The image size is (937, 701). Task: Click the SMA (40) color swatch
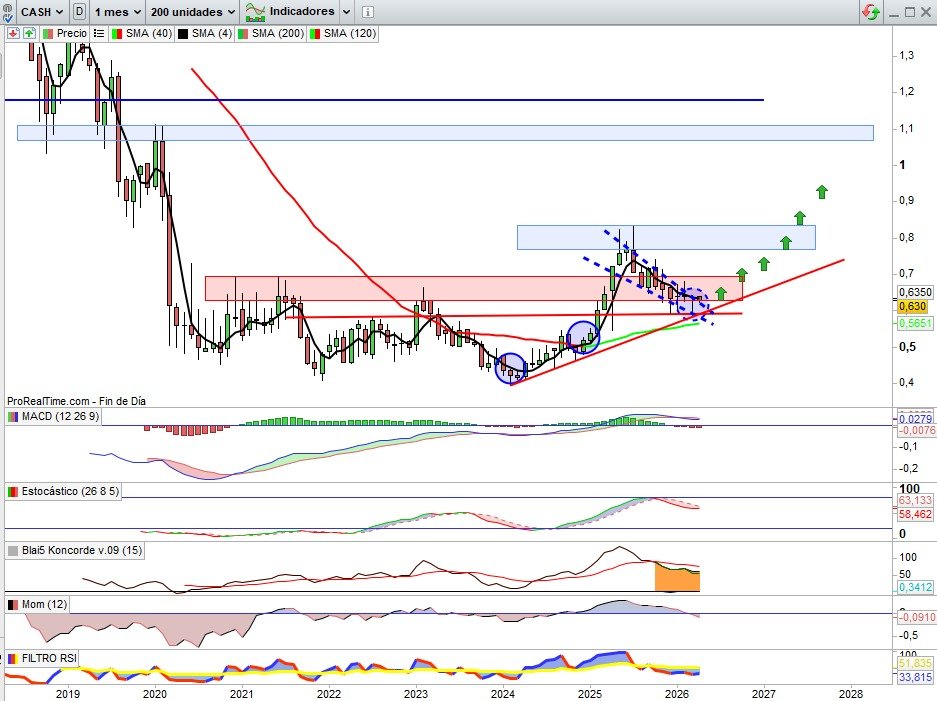tap(117, 33)
